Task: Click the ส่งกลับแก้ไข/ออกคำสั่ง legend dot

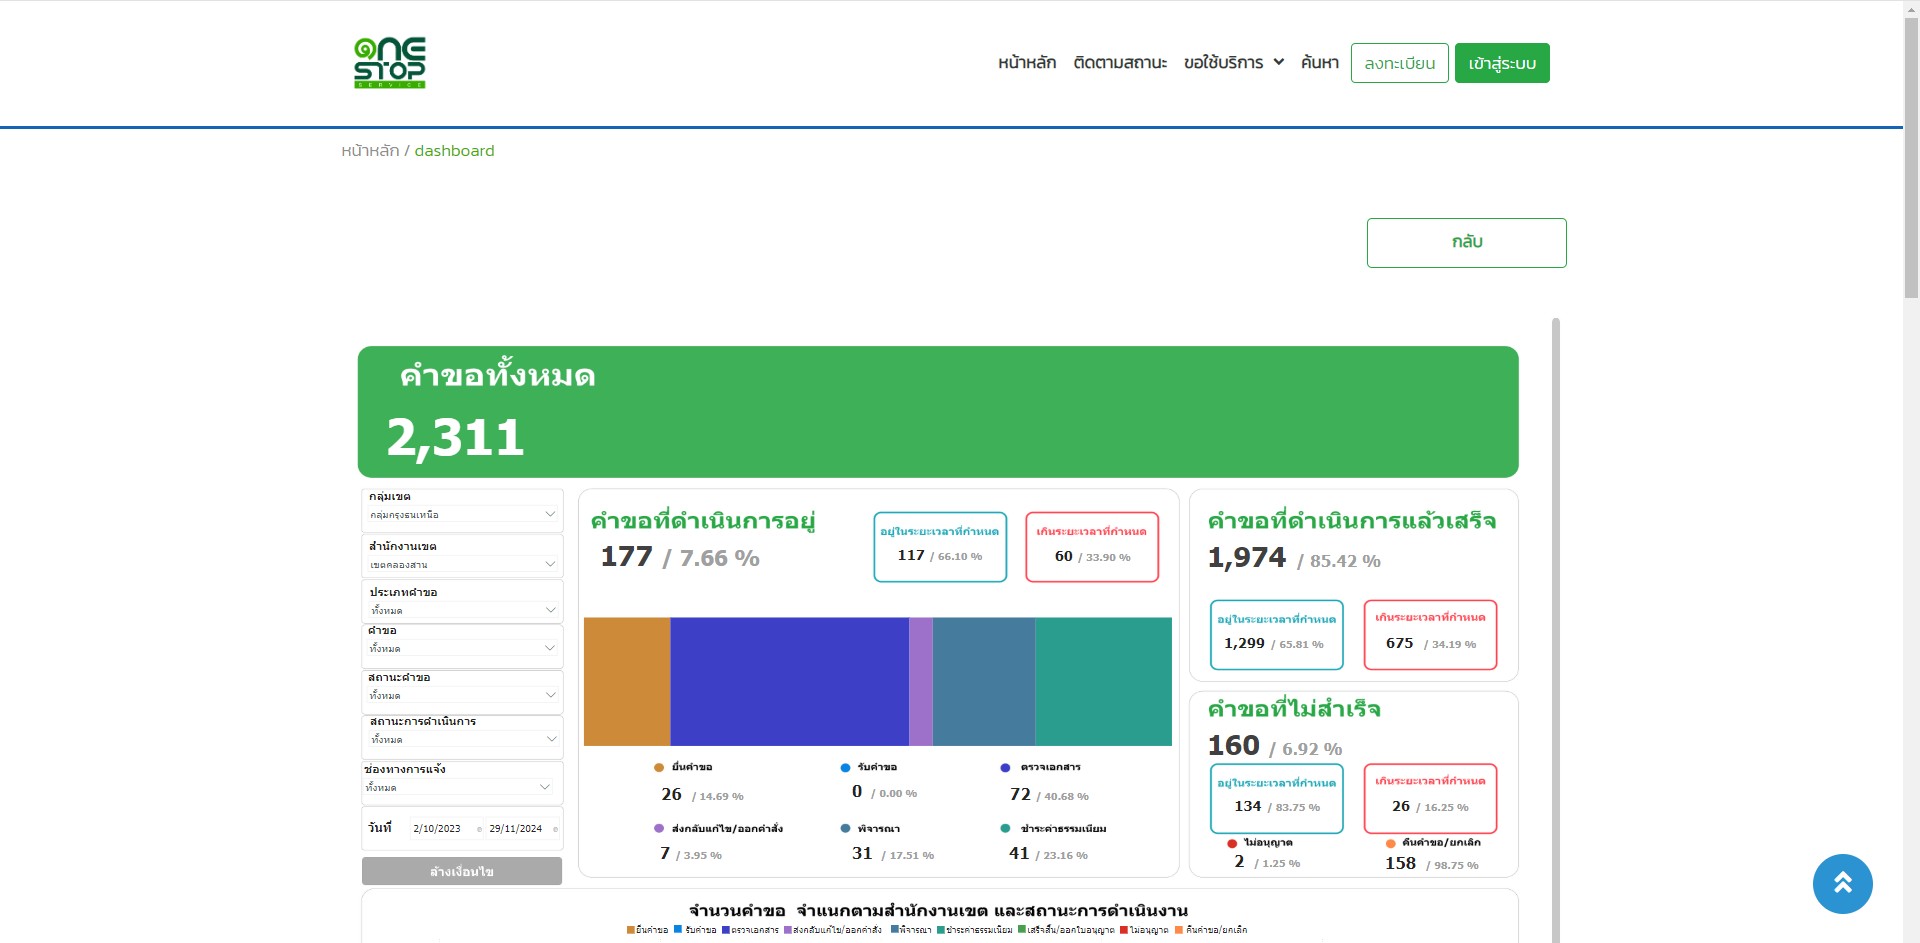Action: pos(658,829)
